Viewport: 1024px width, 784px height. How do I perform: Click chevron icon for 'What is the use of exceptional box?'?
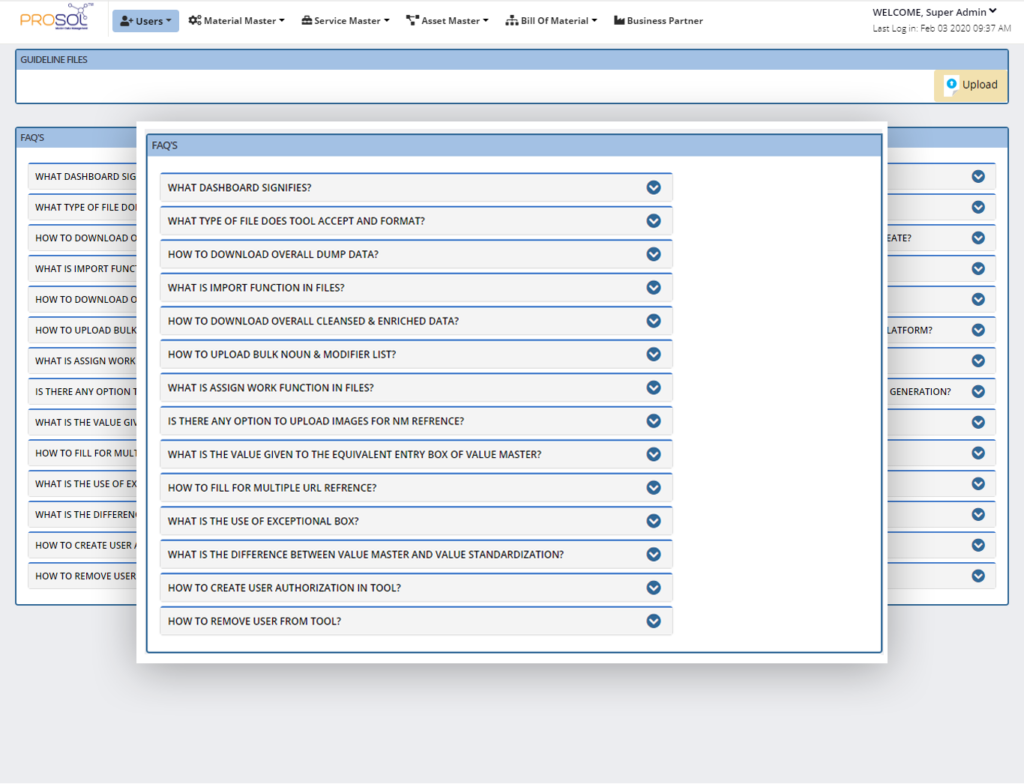coord(653,521)
